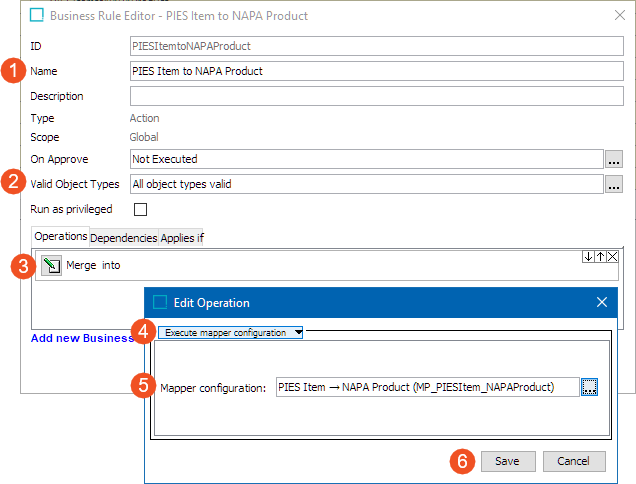Click the Edit Operation title text
Screen dimensions: 636x484
pos(212,303)
